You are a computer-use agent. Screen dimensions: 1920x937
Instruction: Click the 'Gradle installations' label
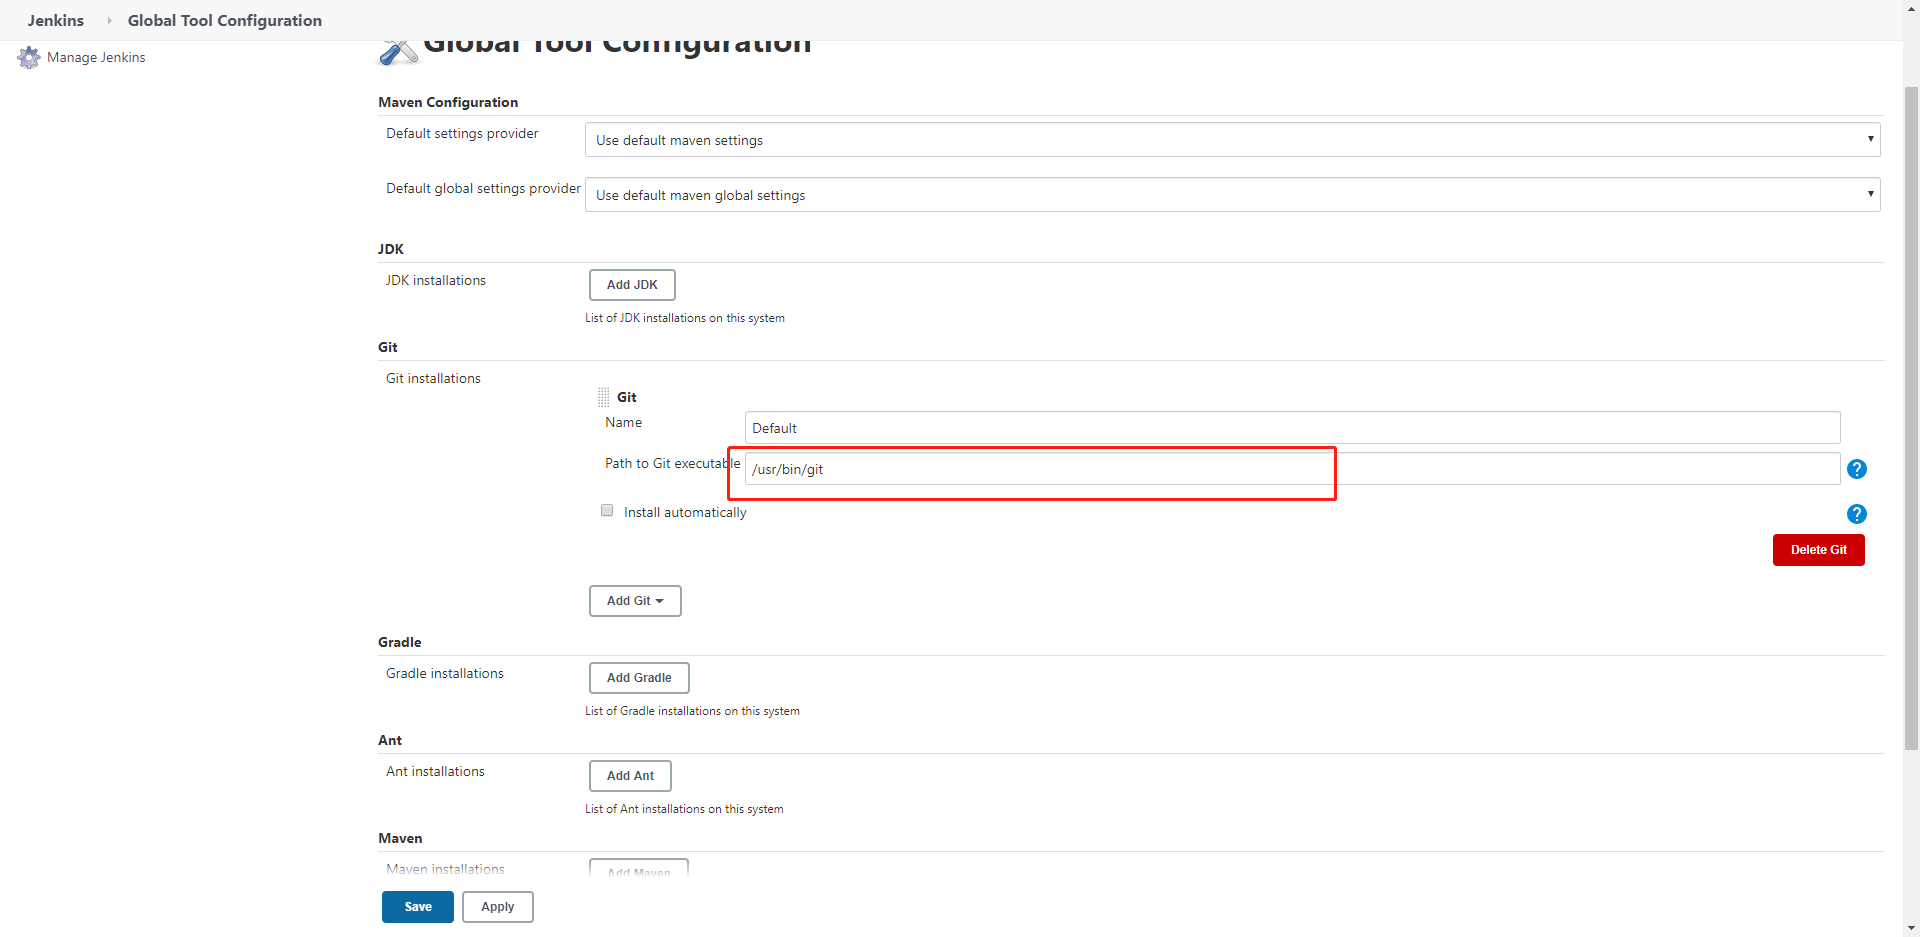(x=445, y=674)
